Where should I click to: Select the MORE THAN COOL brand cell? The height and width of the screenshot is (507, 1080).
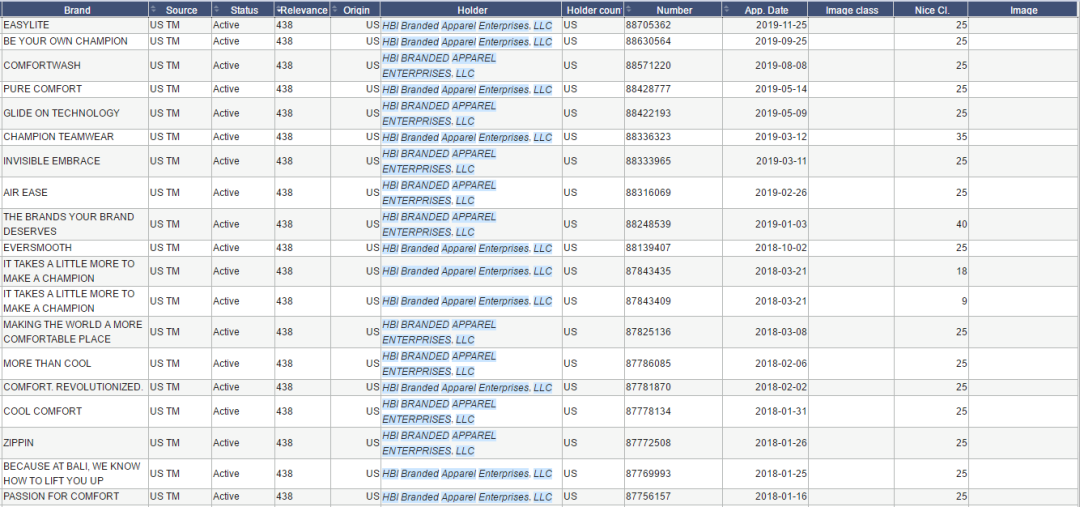click(x=74, y=363)
